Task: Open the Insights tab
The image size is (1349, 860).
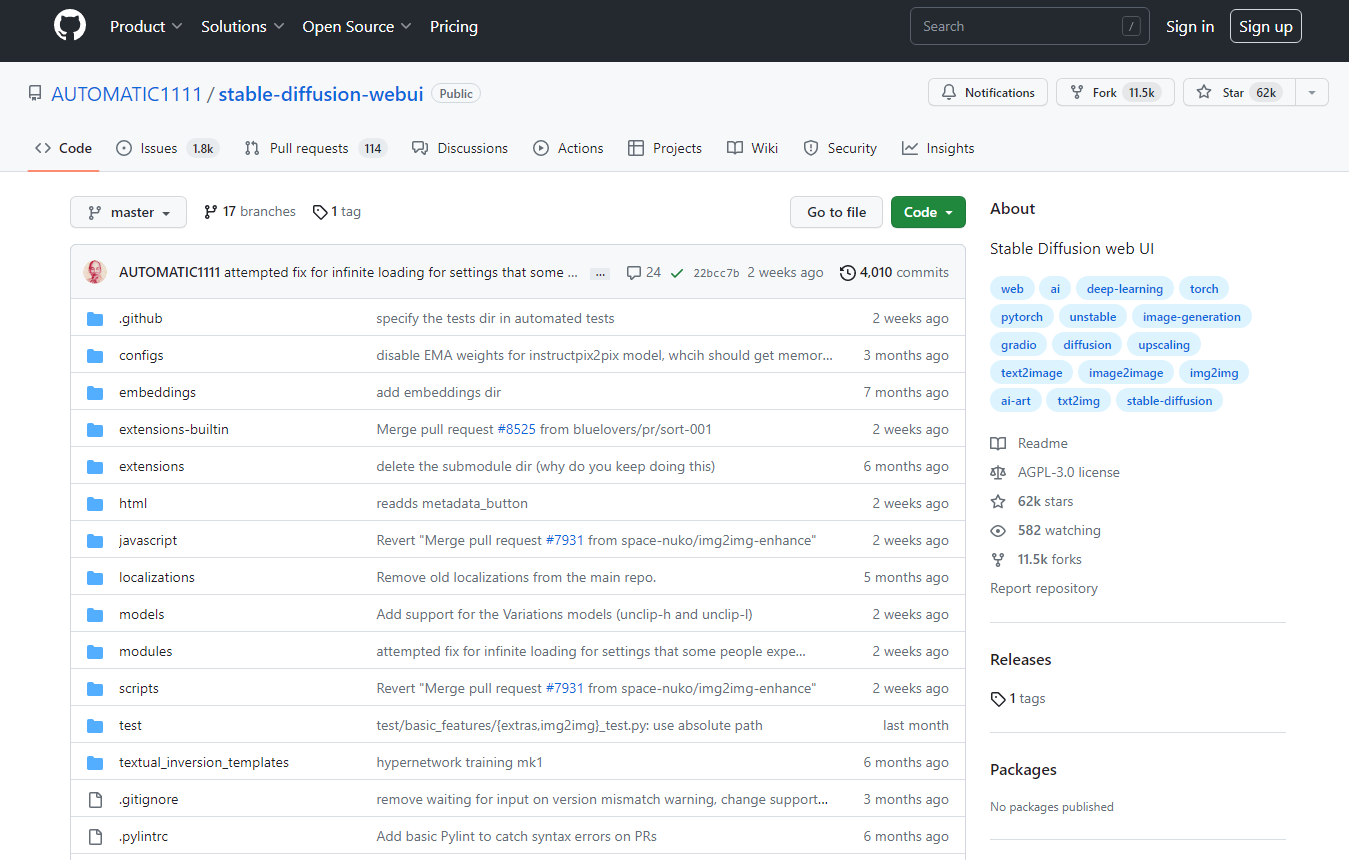Action: [x=938, y=148]
